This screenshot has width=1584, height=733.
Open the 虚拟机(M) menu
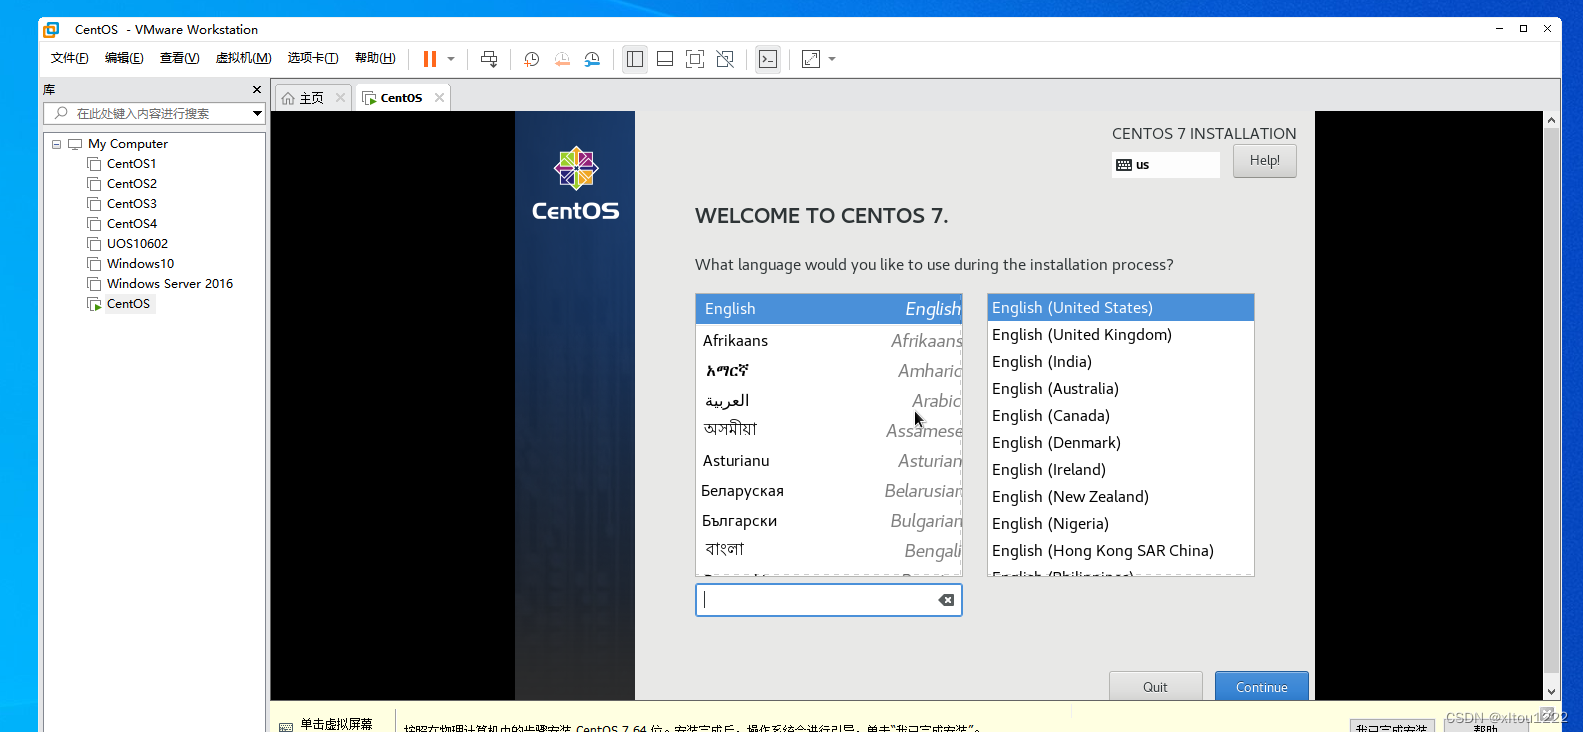[x=244, y=58]
